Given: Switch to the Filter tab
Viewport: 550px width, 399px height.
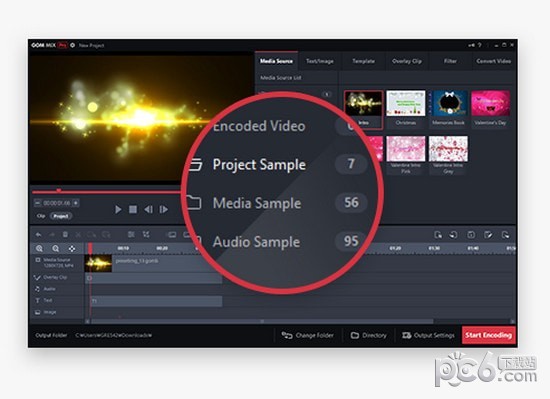Looking at the screenshot, I should point(450,61).
